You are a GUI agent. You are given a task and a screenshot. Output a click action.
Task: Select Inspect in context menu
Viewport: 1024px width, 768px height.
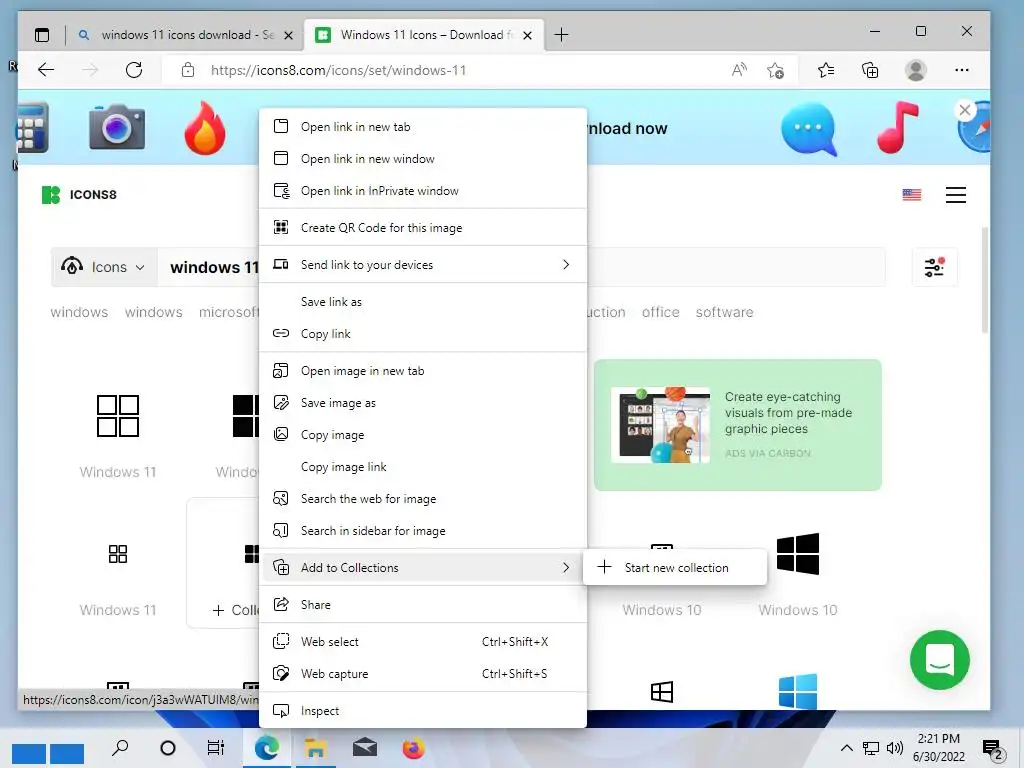(423, 711)
